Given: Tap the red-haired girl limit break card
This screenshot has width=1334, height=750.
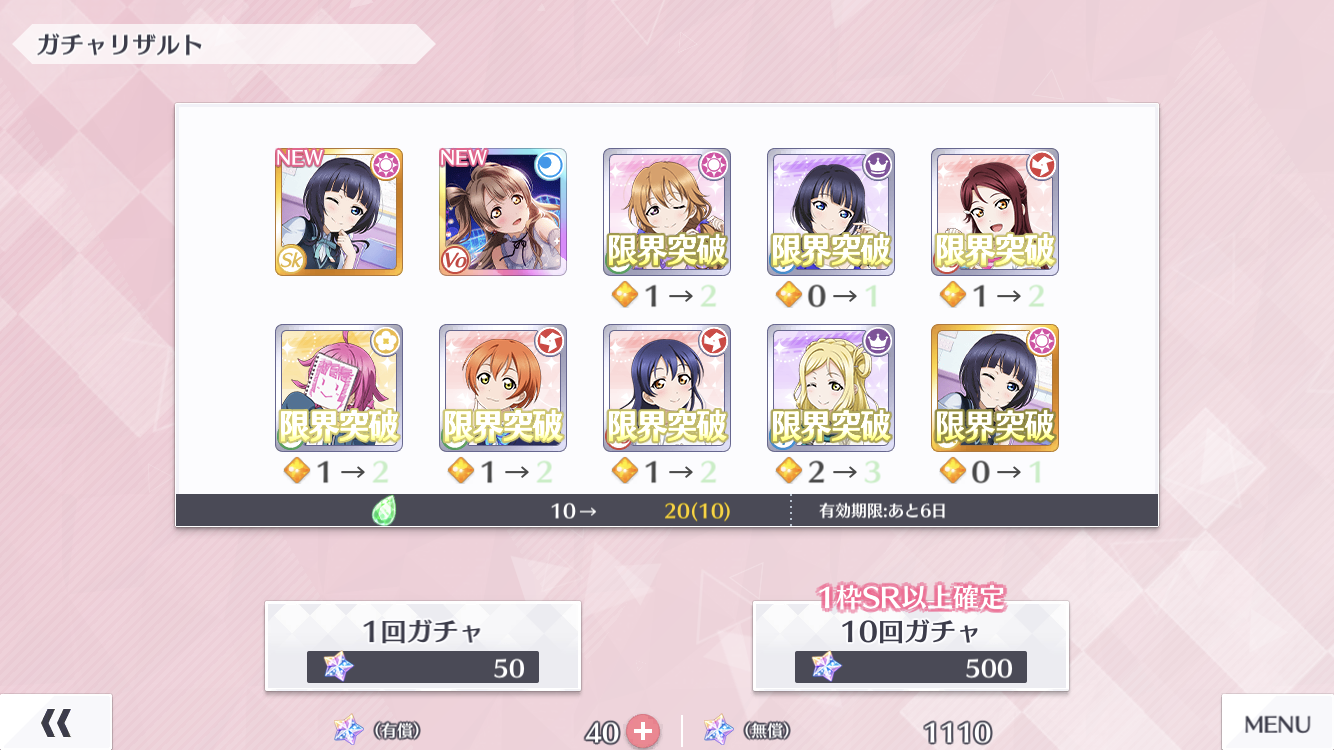Looking at the screenshot, I should tap(995, 212).
